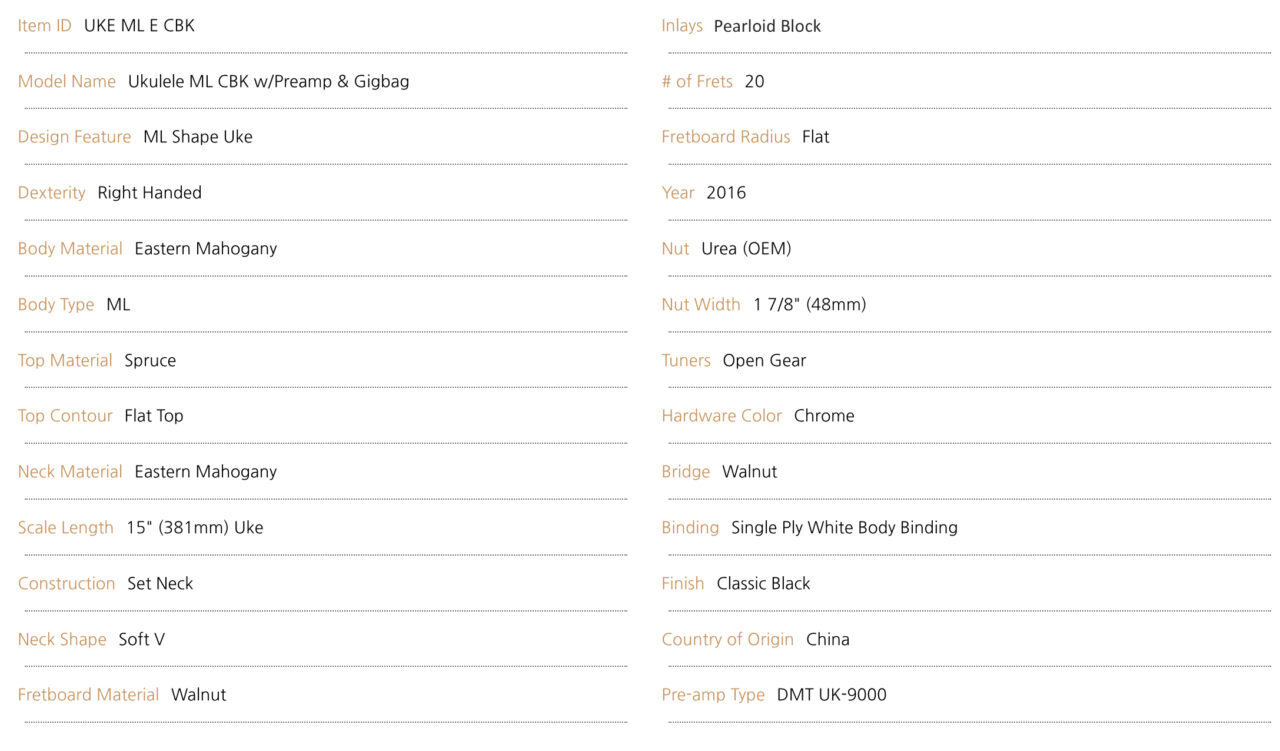Screen dimensions: 1280x751
Task: Select the Country of Origin label
Action: coord(728,640)
